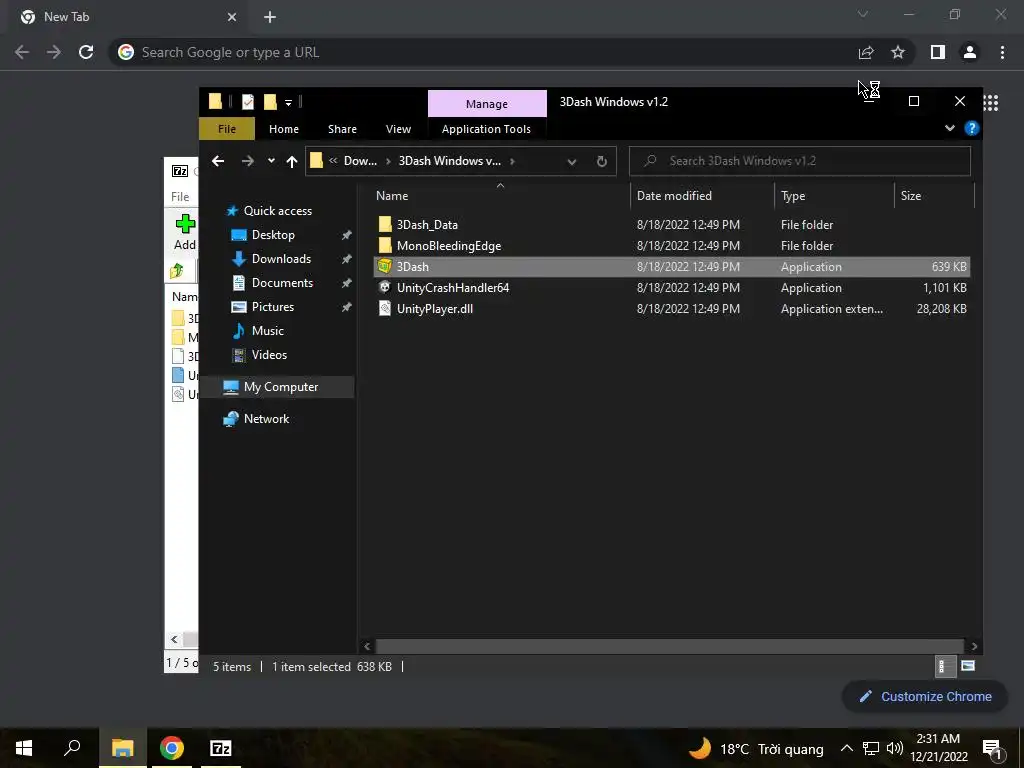
Task: Click the Customize Chrome button
Action: 926,697
